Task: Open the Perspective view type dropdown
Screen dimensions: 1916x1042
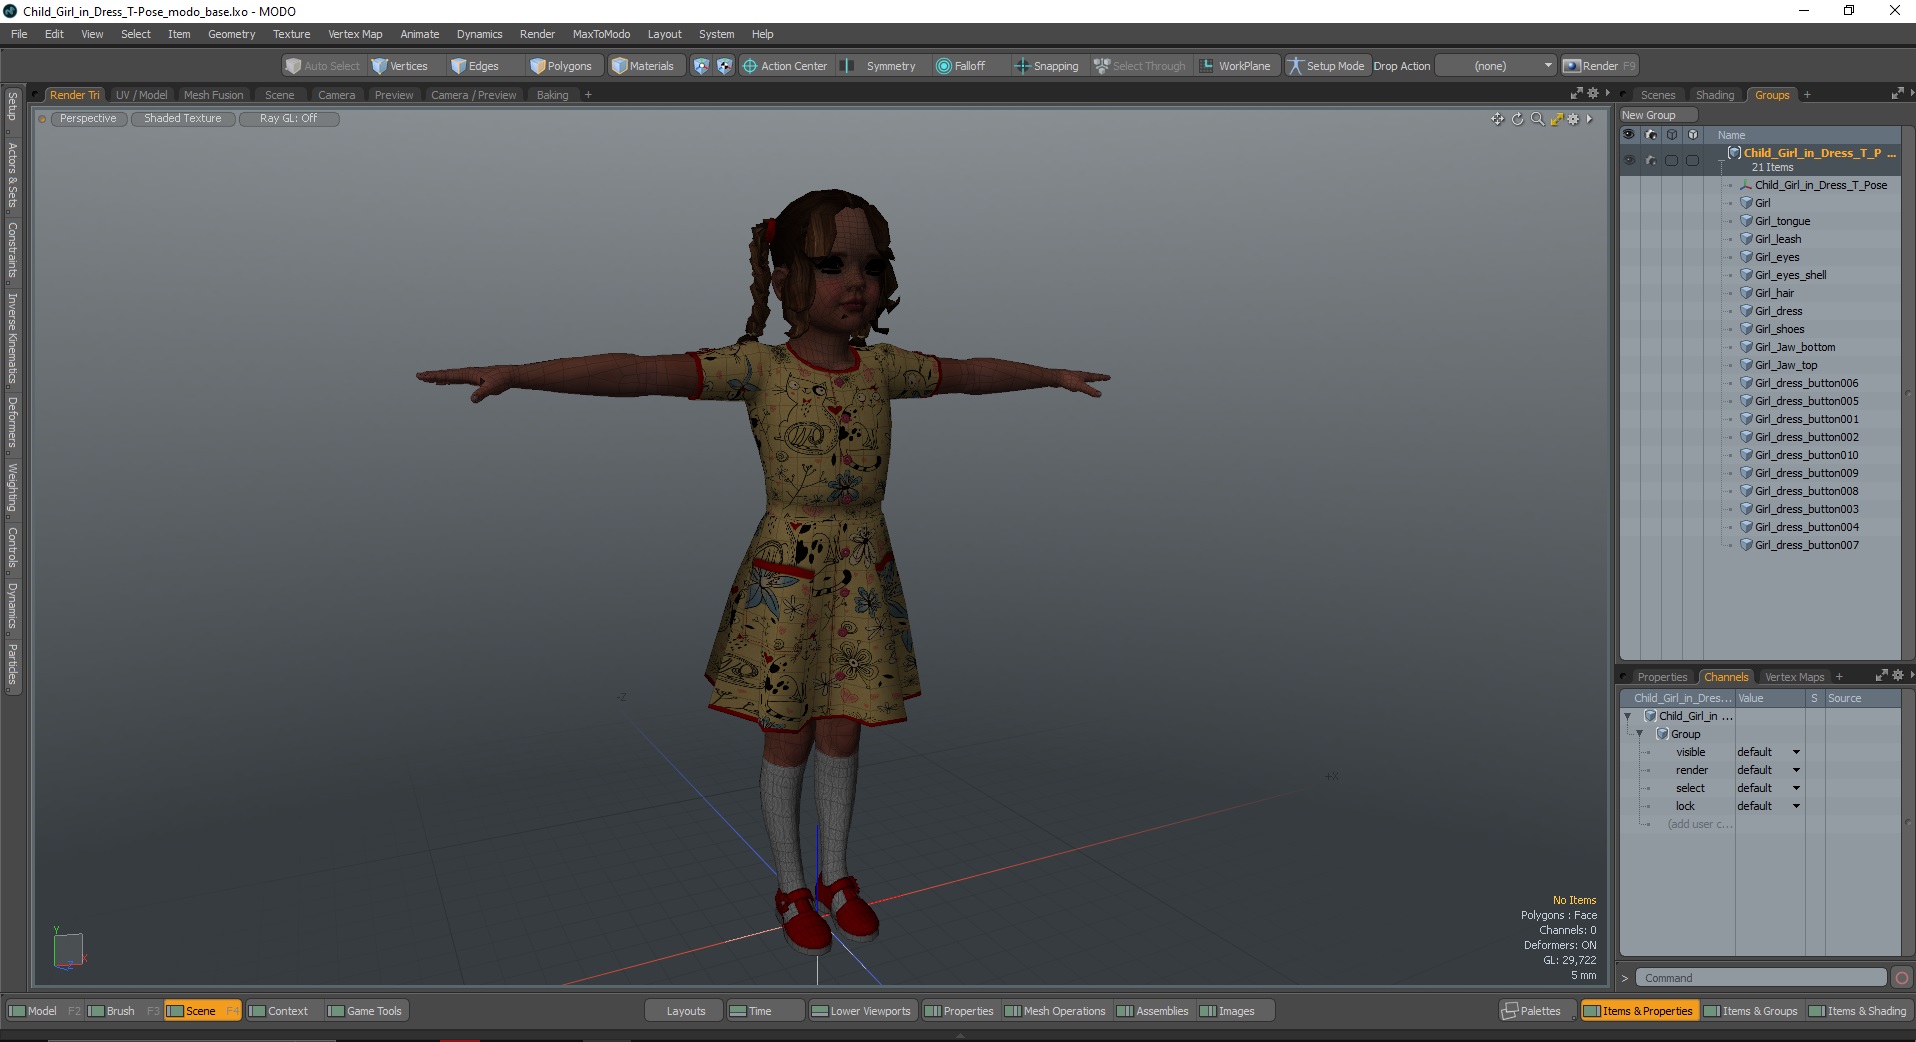Action: (88, 118)
